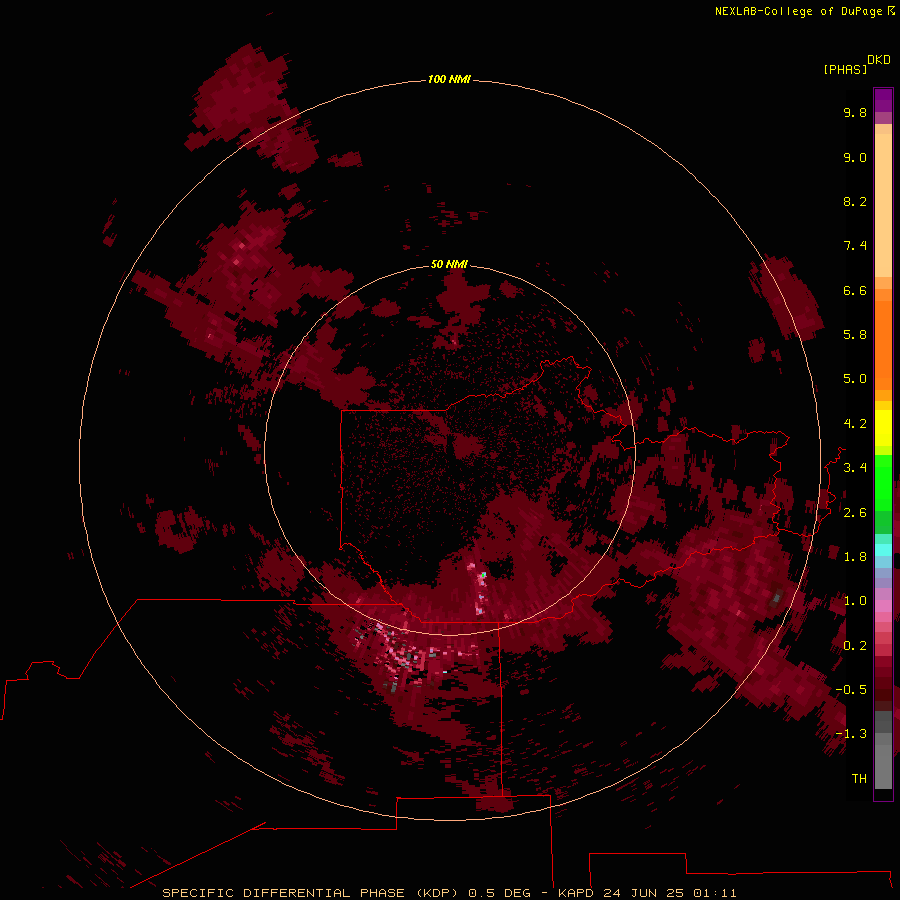900x900 pixels.
Task: Click the 9.0 value on color scale
Action: point(855,157)
